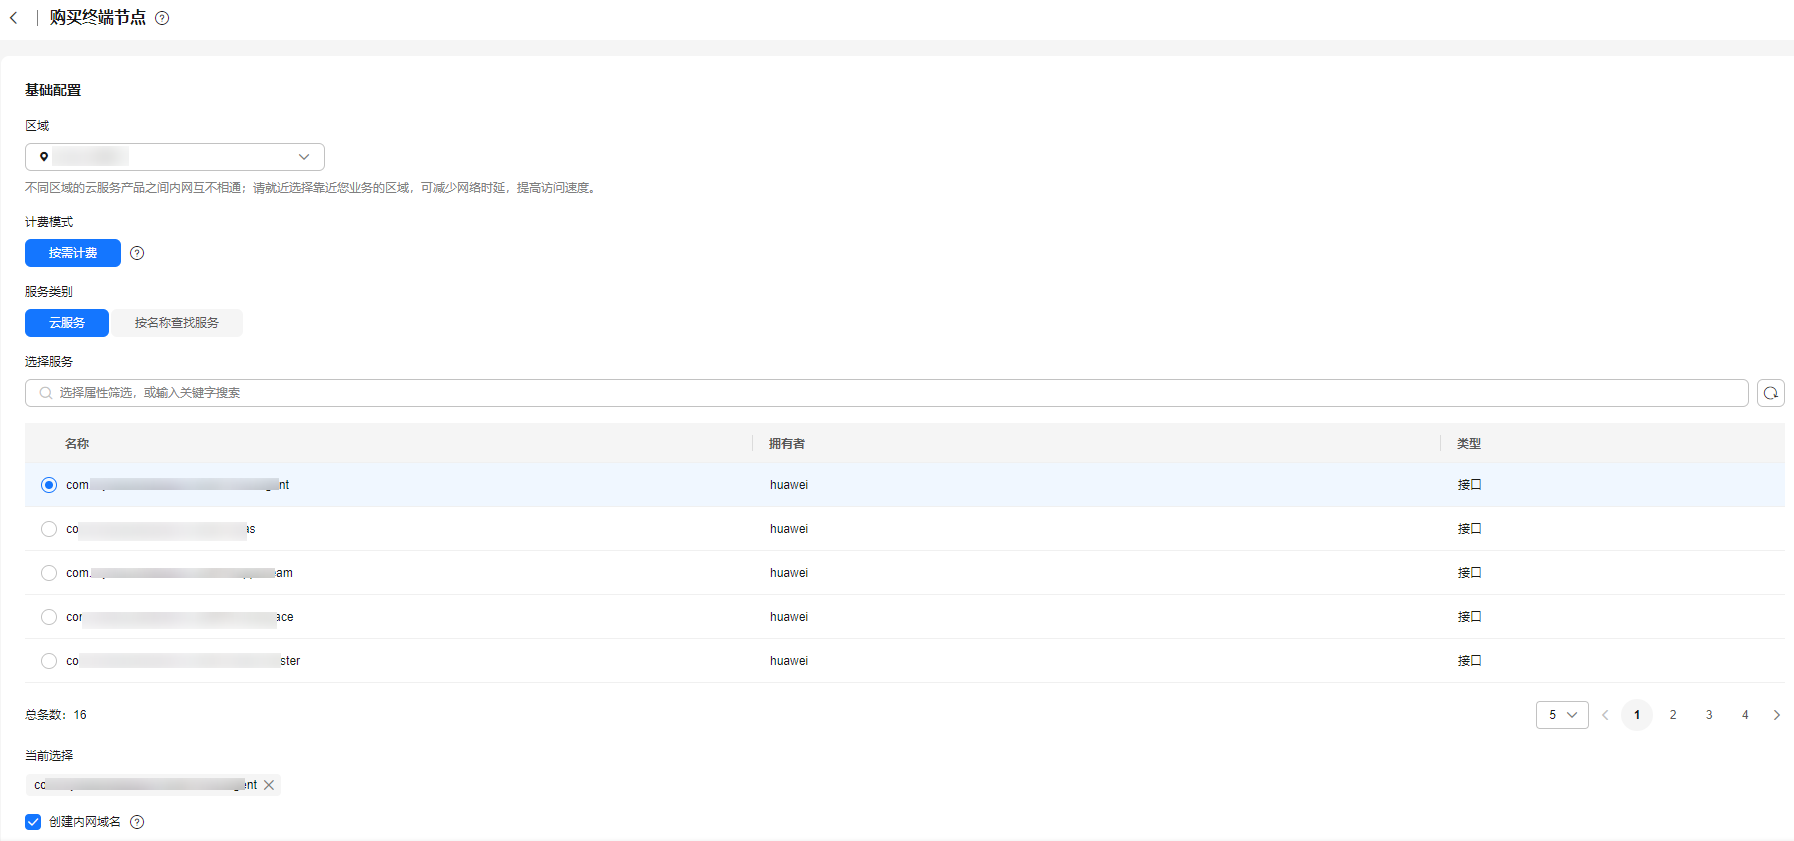This screenshot has width=1794, height=841.
Task: Go to previous page arrow
Action: [1605, 715]
